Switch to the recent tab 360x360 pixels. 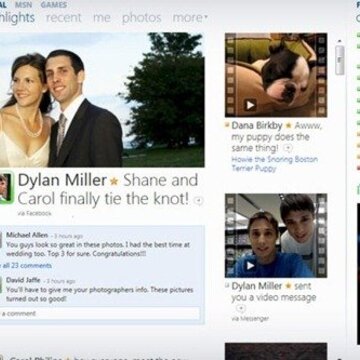(x=64, y=18)
